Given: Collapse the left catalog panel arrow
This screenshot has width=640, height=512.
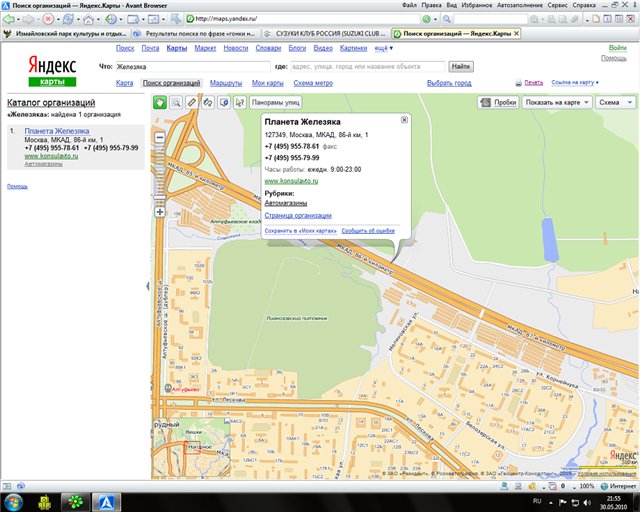Looking at the screenshot, I should click(148, 286).
